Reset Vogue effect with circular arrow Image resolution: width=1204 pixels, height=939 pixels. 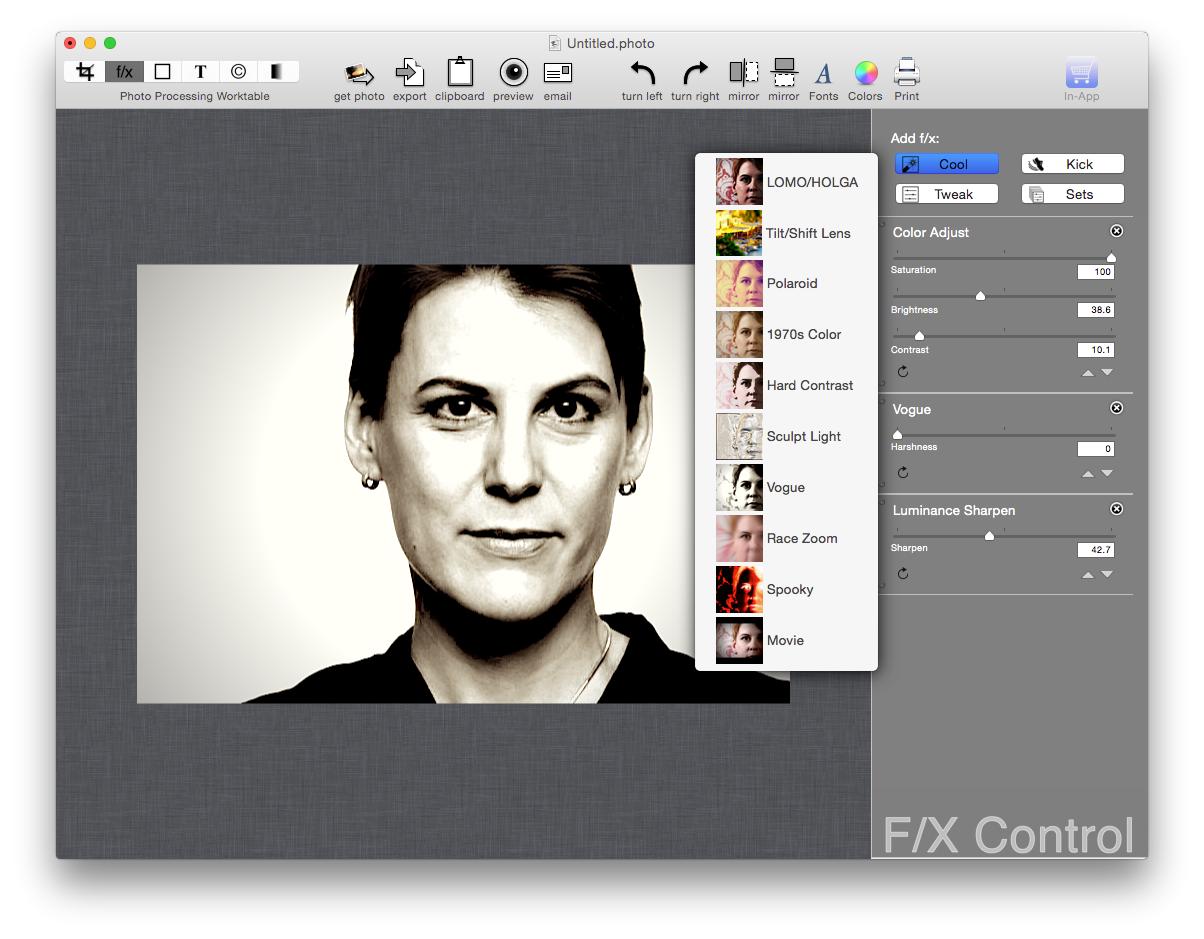903,473
